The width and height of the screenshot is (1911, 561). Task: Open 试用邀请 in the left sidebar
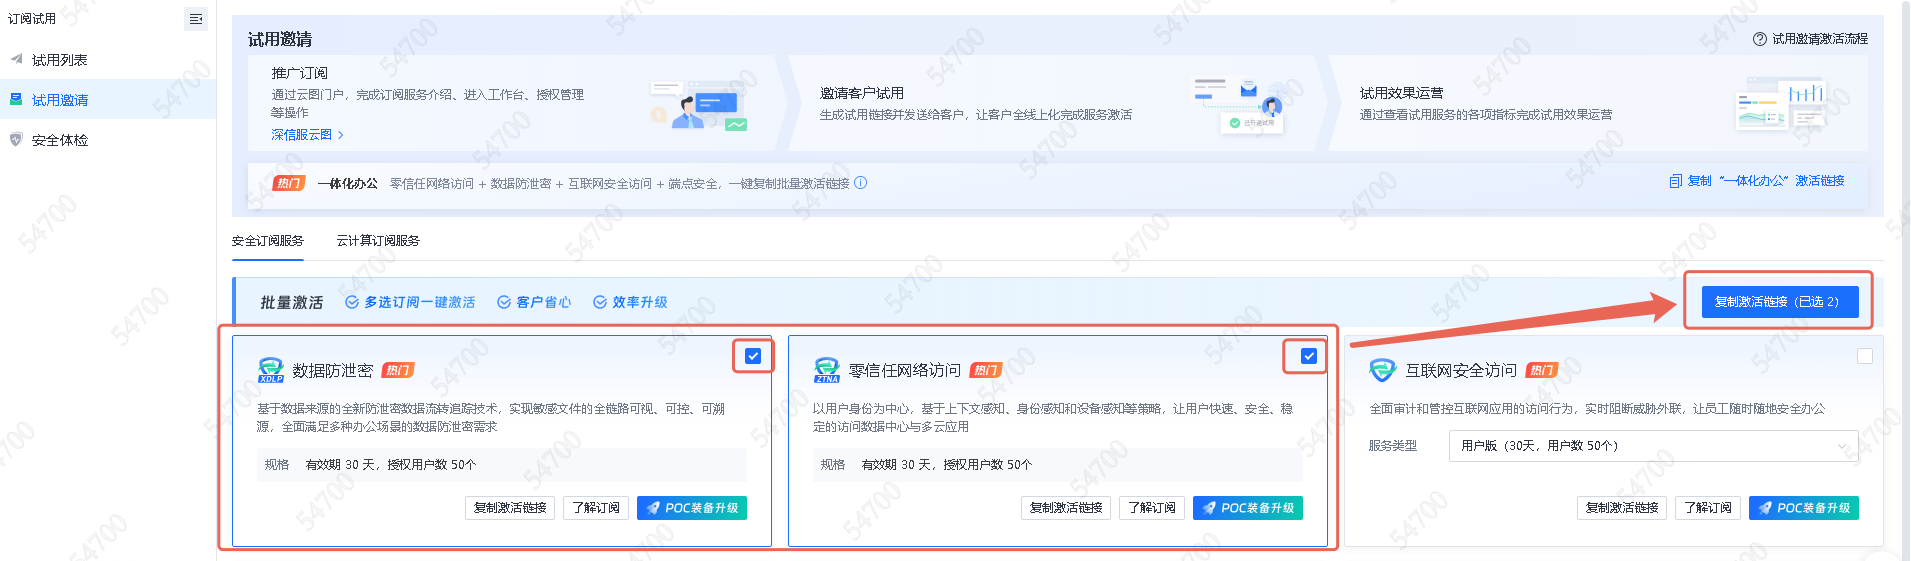point(60,100)
